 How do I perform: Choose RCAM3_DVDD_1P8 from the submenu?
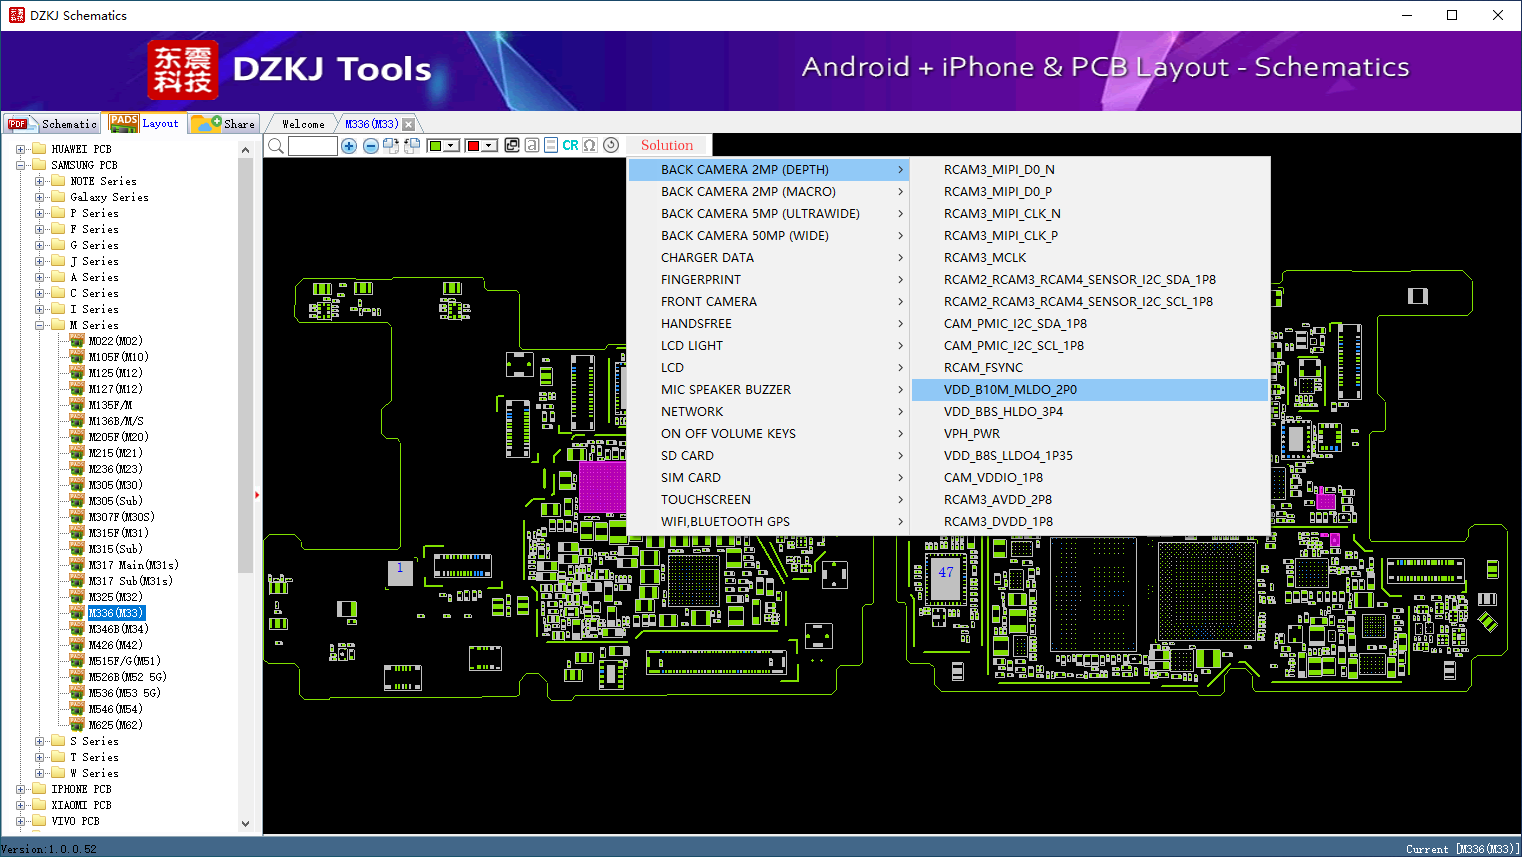coord(1091,522)
